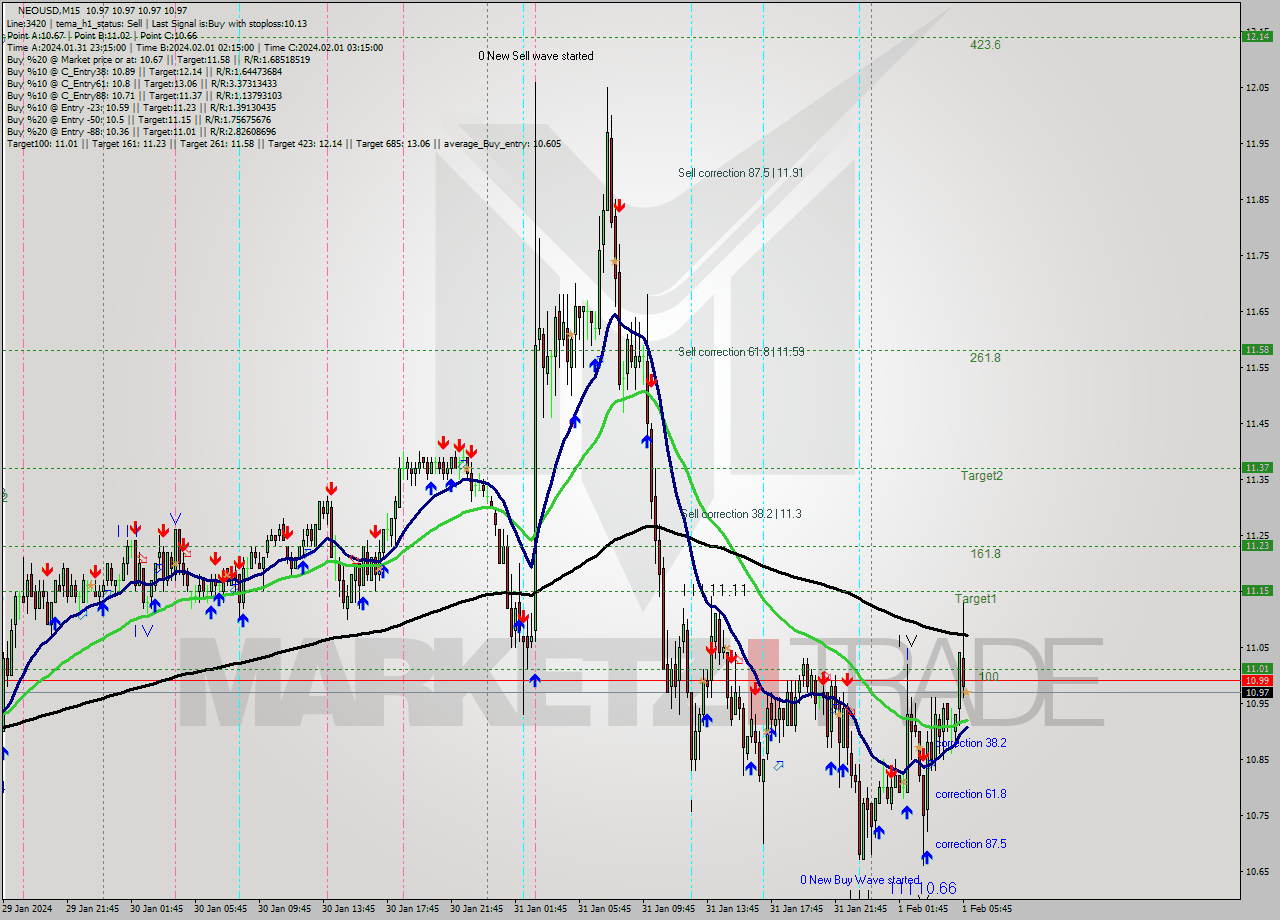Click the 'I I I 11.11' wave label
The width and height of the screenshot is (1280, 920).
pos(715,590)
